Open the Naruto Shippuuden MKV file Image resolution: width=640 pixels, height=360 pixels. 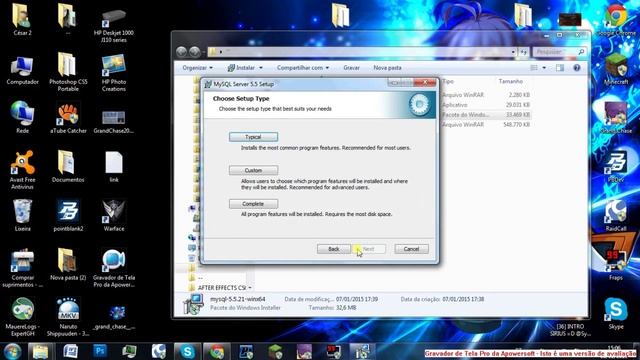[68, 316]
